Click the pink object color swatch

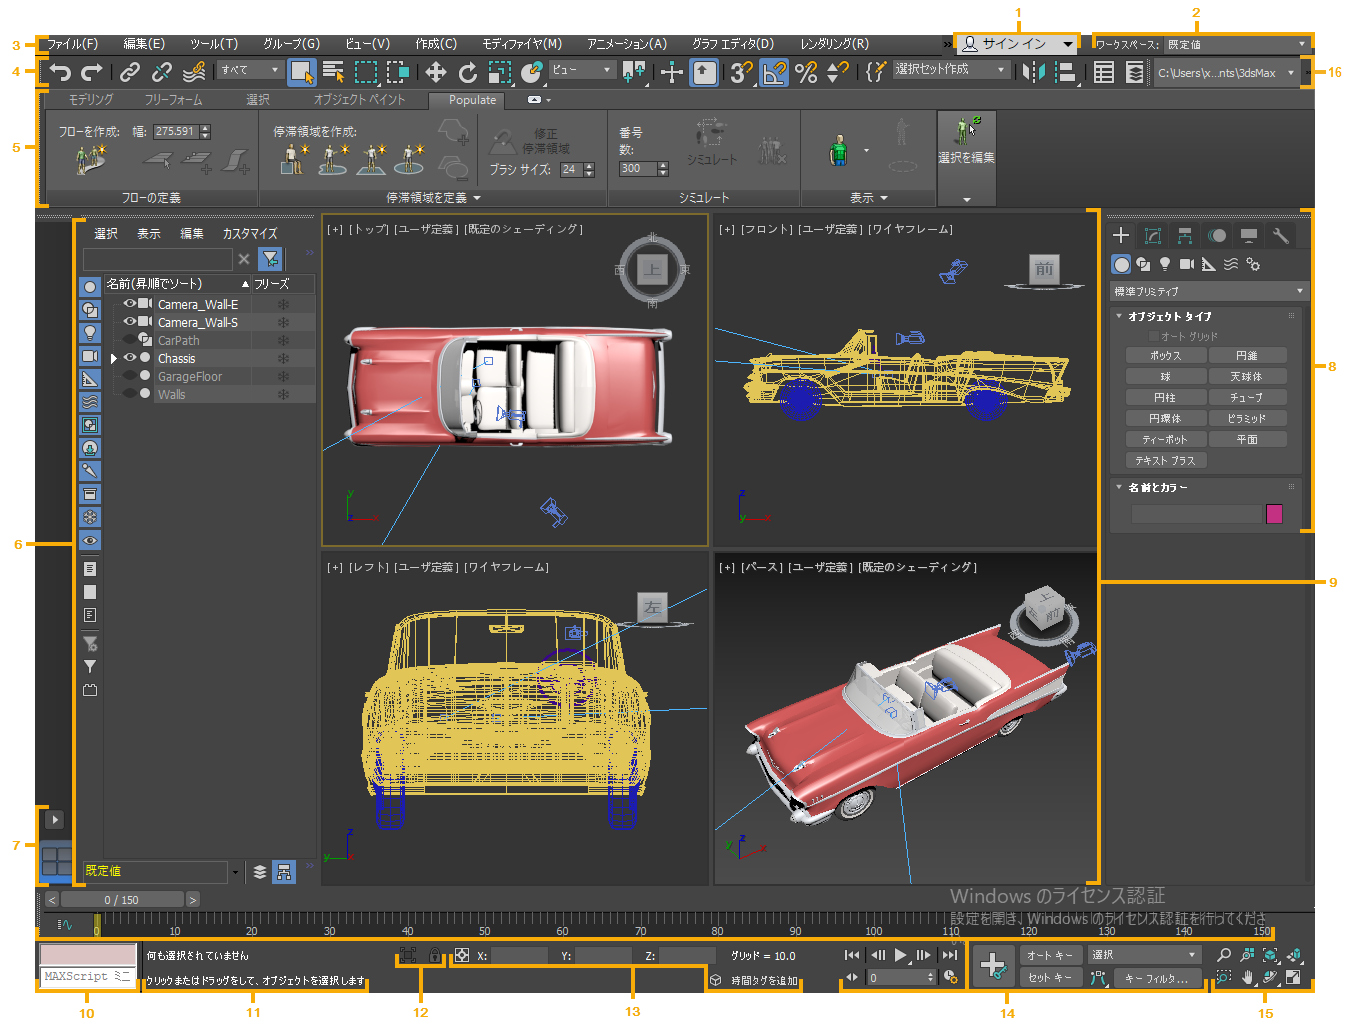(x=1274, y=514)
